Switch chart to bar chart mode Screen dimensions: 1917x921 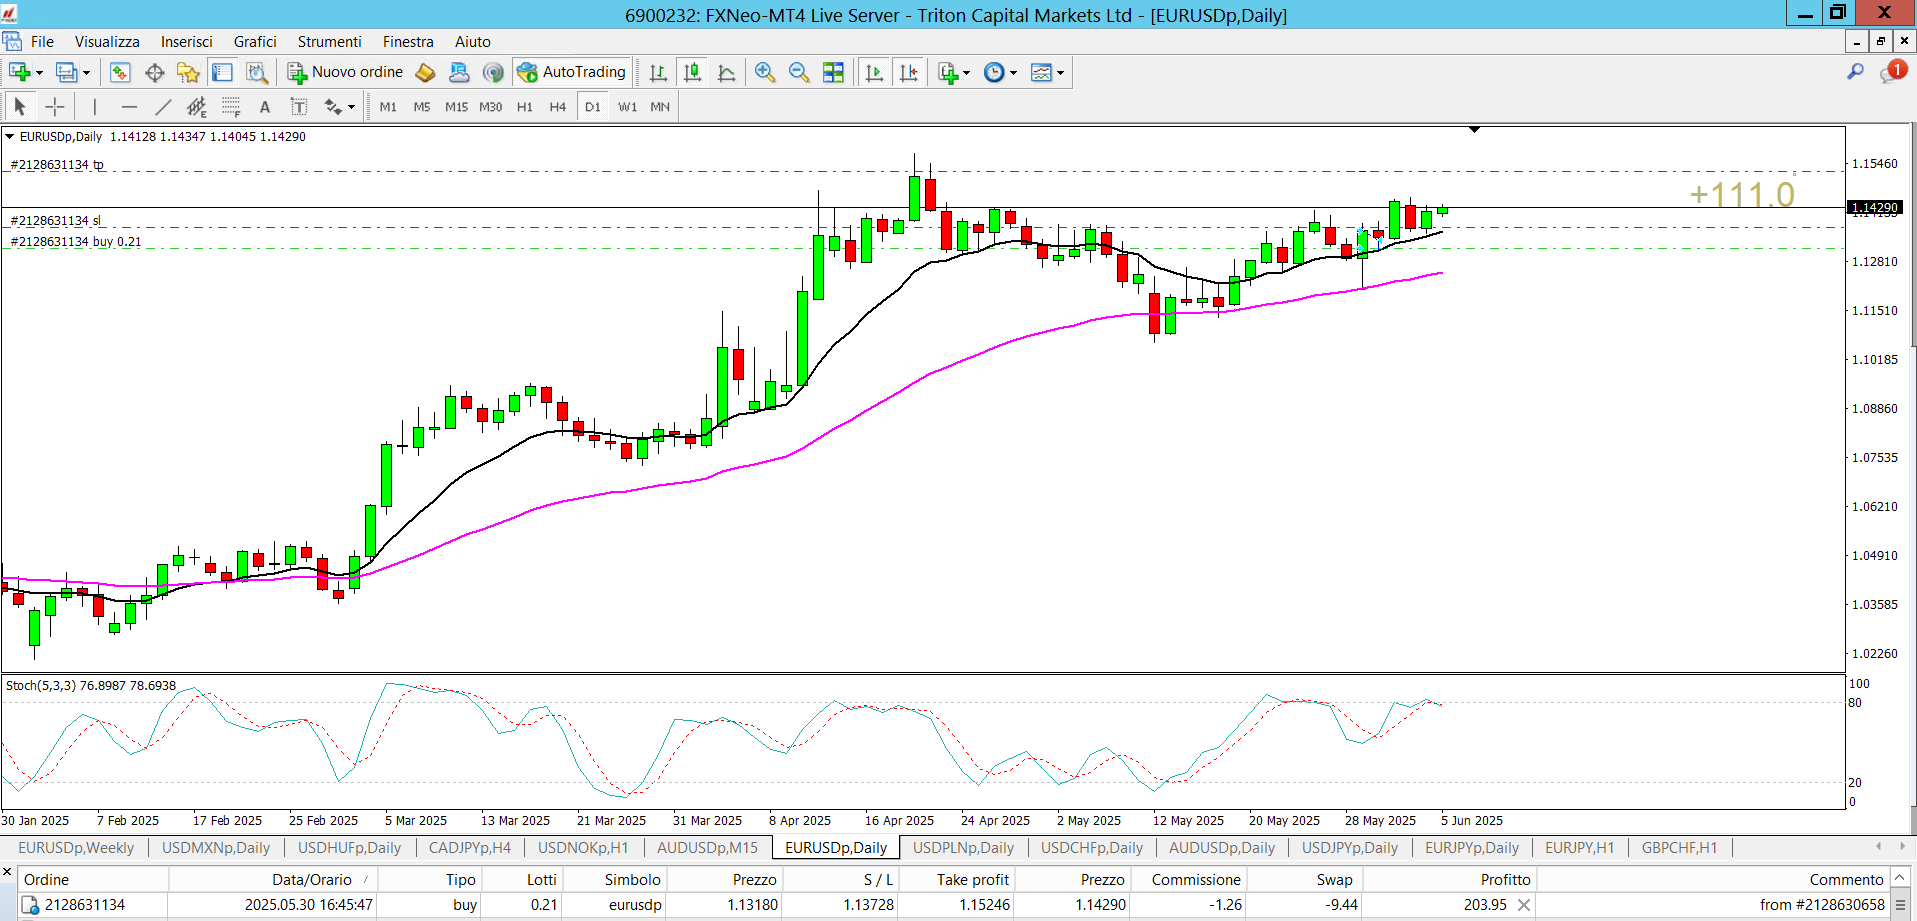coord(658,72)
